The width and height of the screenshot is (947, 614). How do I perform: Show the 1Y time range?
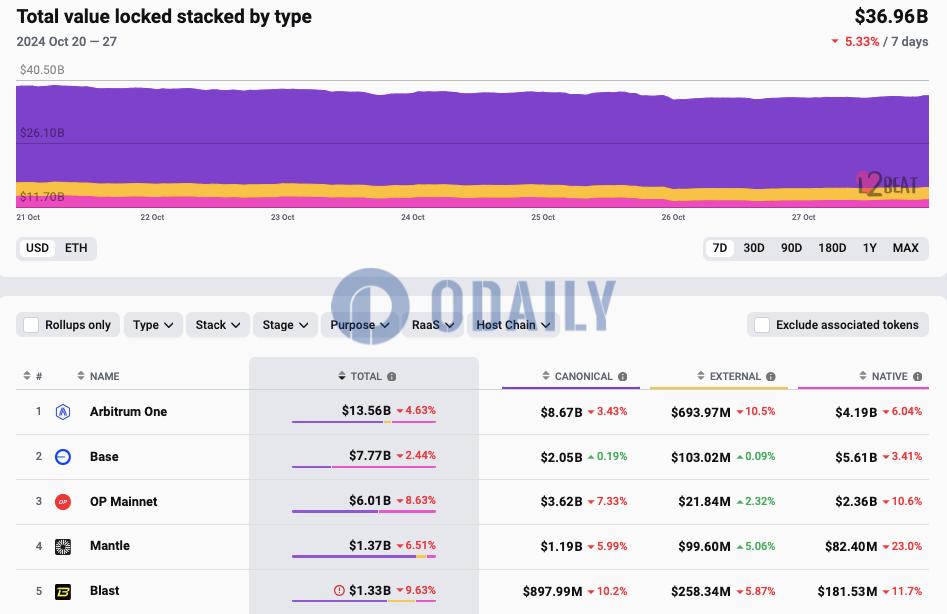tap(870, 248)
